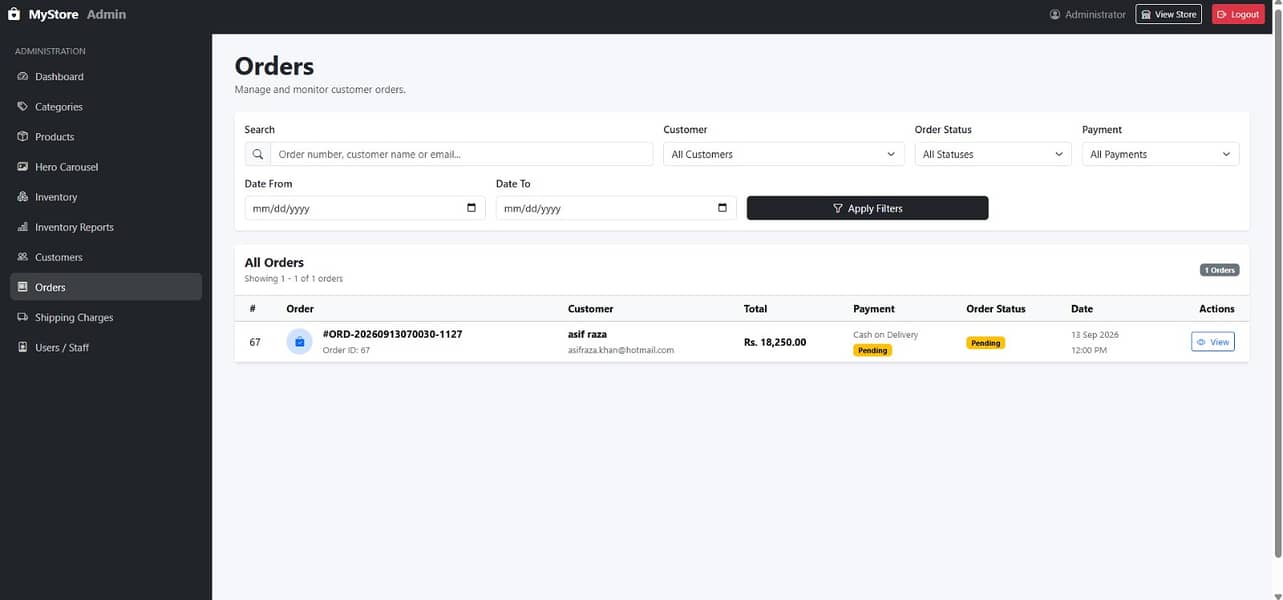Click the Order ID: 67 text

[x=346, y=351]
